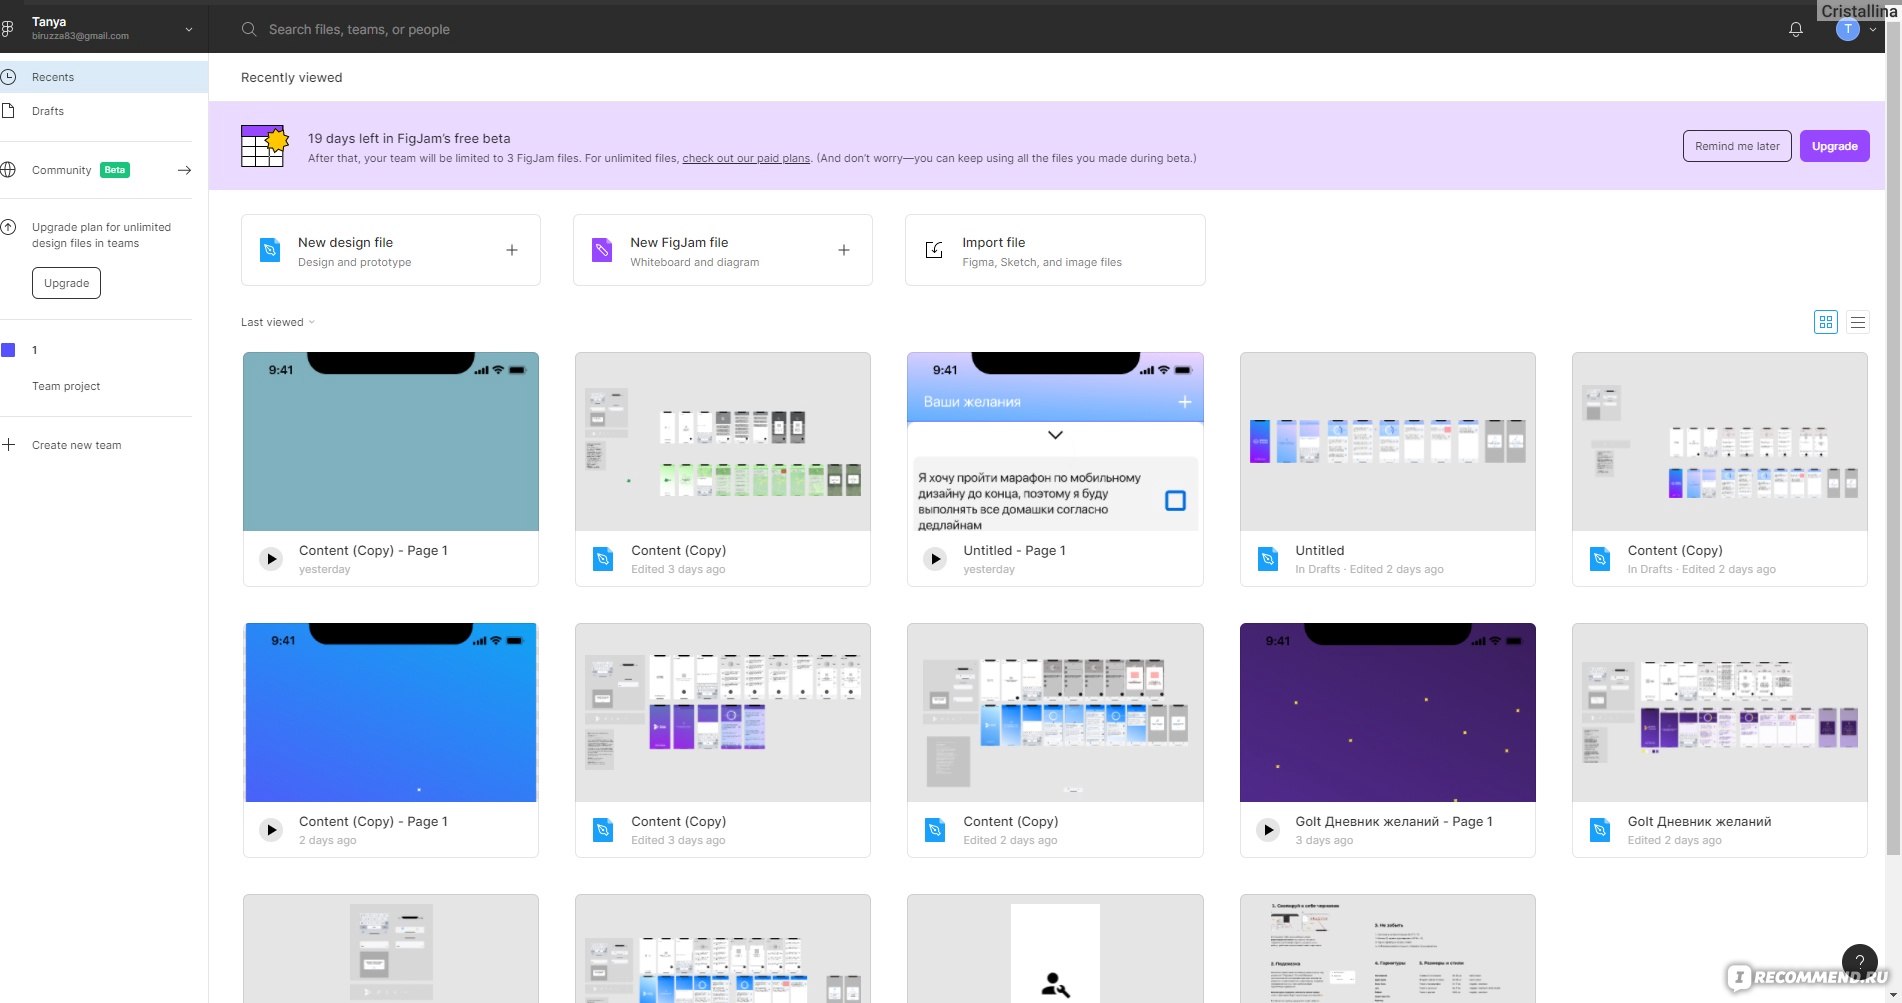This screenshot has height=1003, width=1902.
Task: Click the blue design file icon in New design file
Action: [270, 250]
